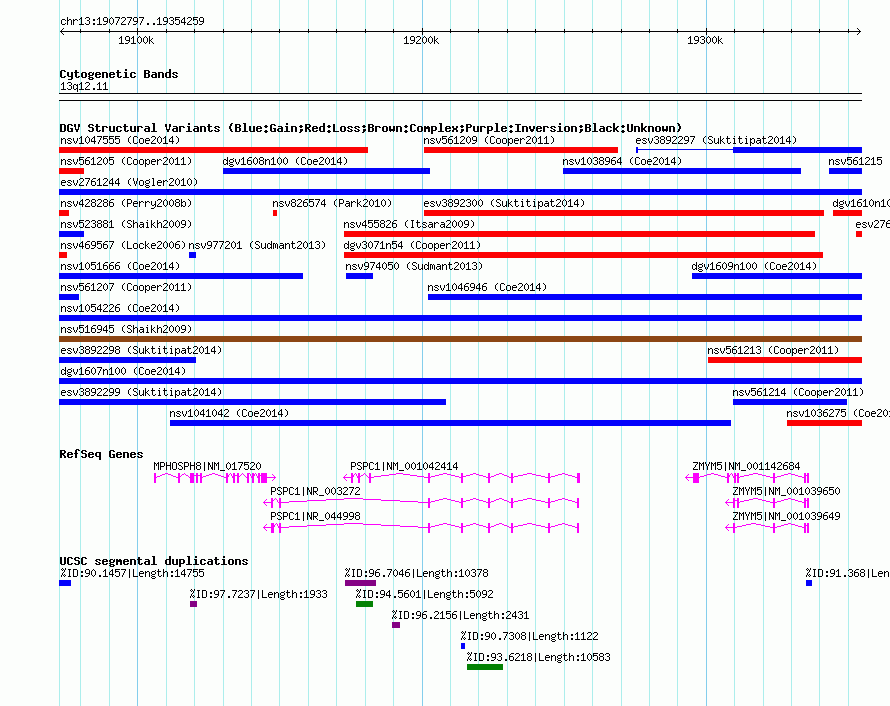The width and height of the screenshot is (890, 706).
Task: Click dgv1609n100 (Coe2014) label
Action: click(x=754, y=266)
